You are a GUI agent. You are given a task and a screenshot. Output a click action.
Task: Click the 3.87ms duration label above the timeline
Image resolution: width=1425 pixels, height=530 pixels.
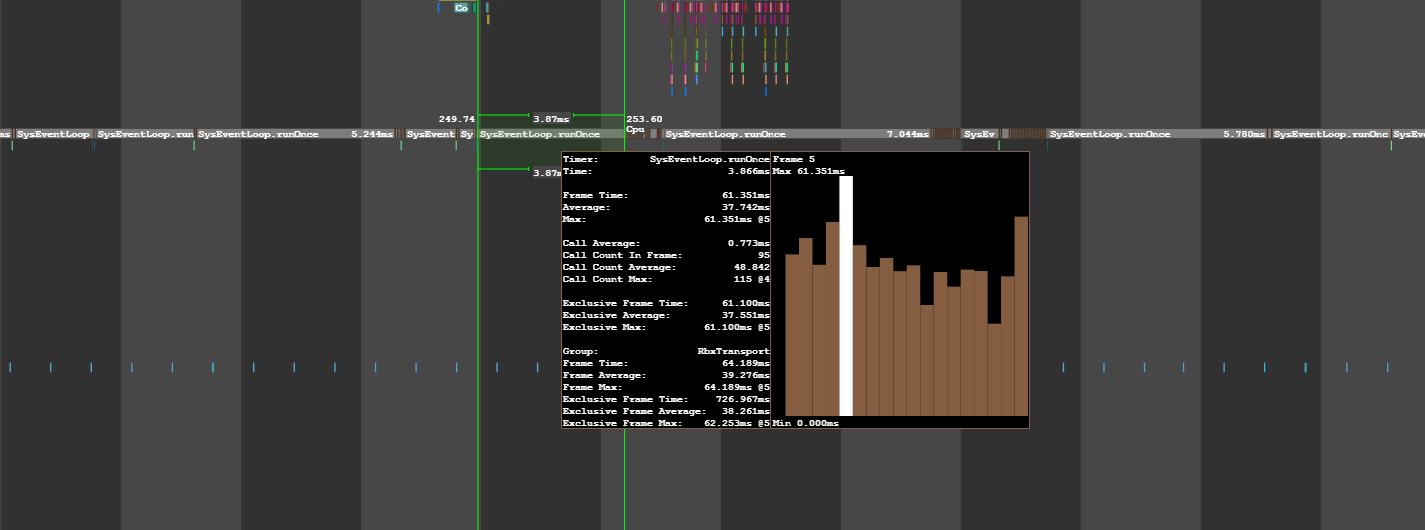551,118
